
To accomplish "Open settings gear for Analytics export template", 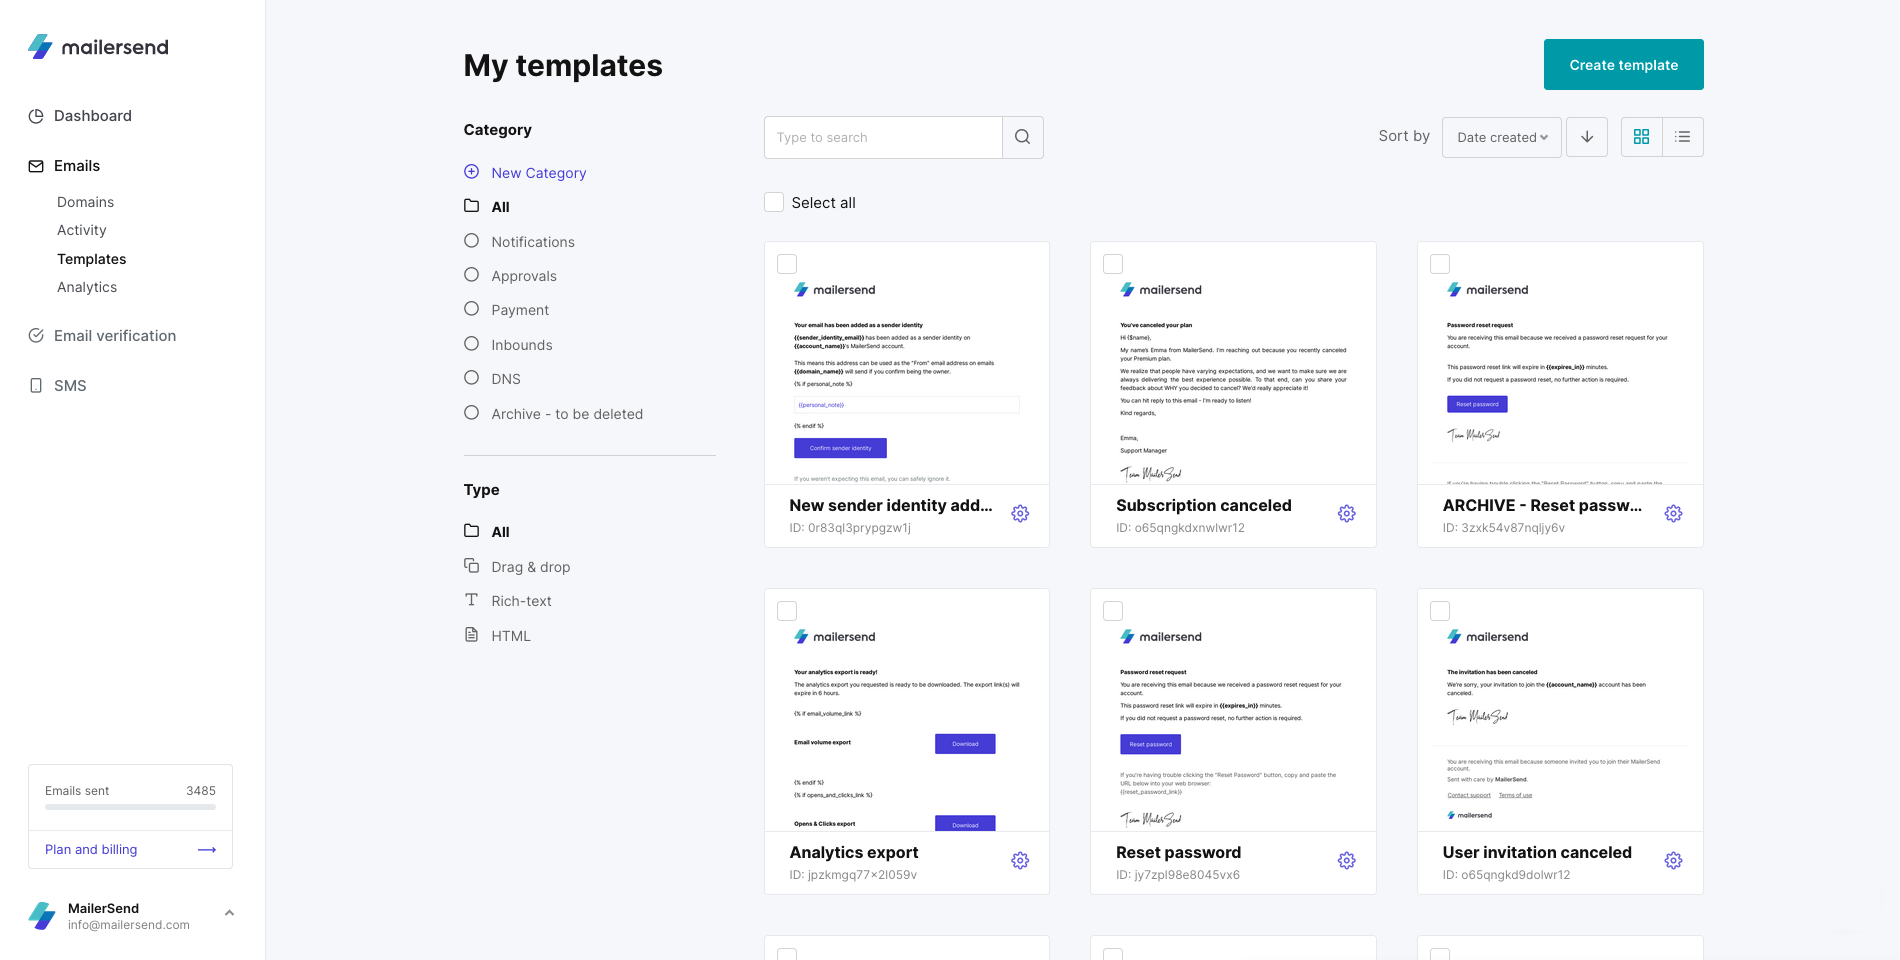I will click(x=1020, y=861).
